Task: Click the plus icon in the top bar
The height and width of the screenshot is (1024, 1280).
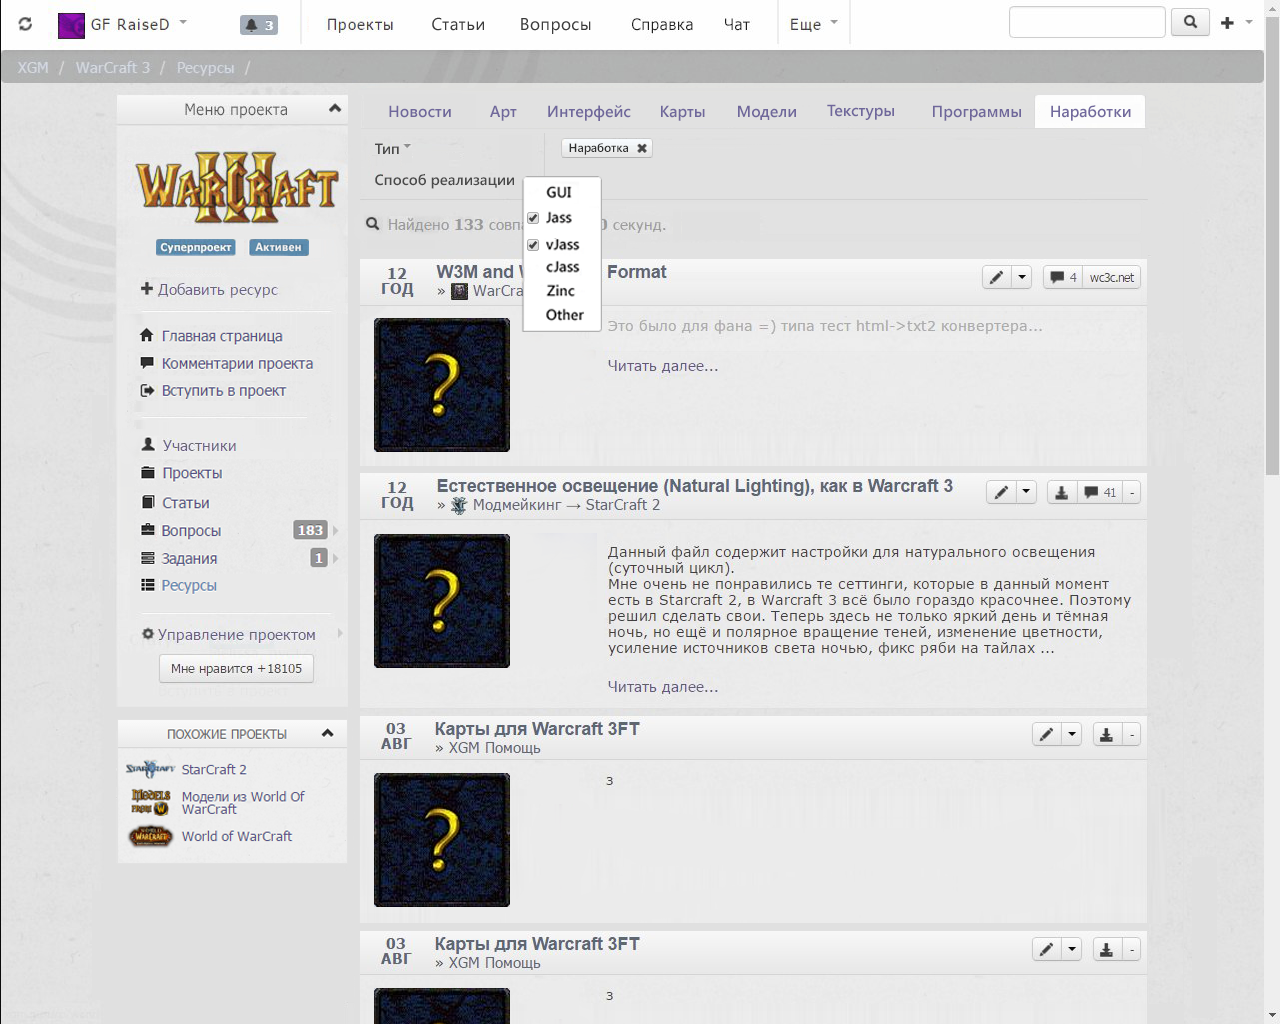Action: click(x=1227, y=23)
